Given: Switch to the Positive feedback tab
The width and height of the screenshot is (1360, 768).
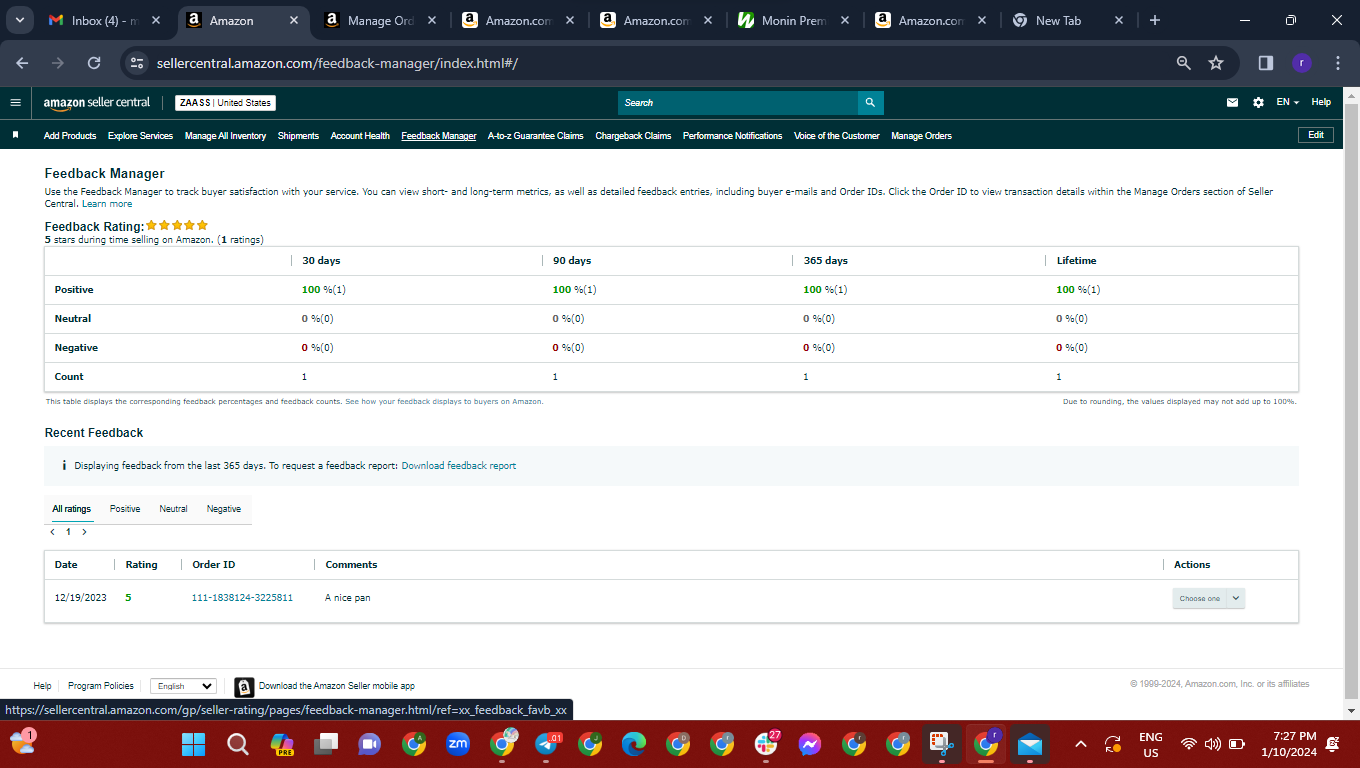Looking at the screenshot, I should tap(125, 509).
